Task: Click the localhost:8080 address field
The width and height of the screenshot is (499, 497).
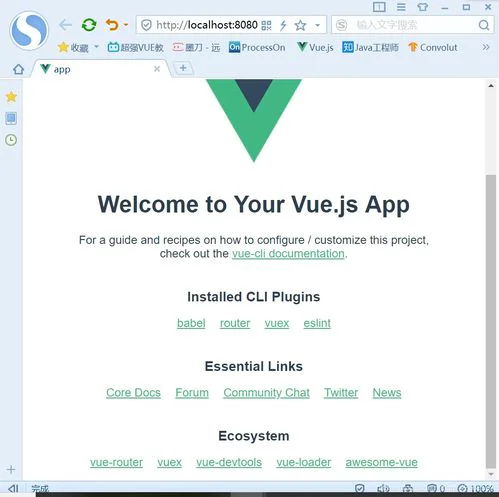Action: (x=207, y=25)
